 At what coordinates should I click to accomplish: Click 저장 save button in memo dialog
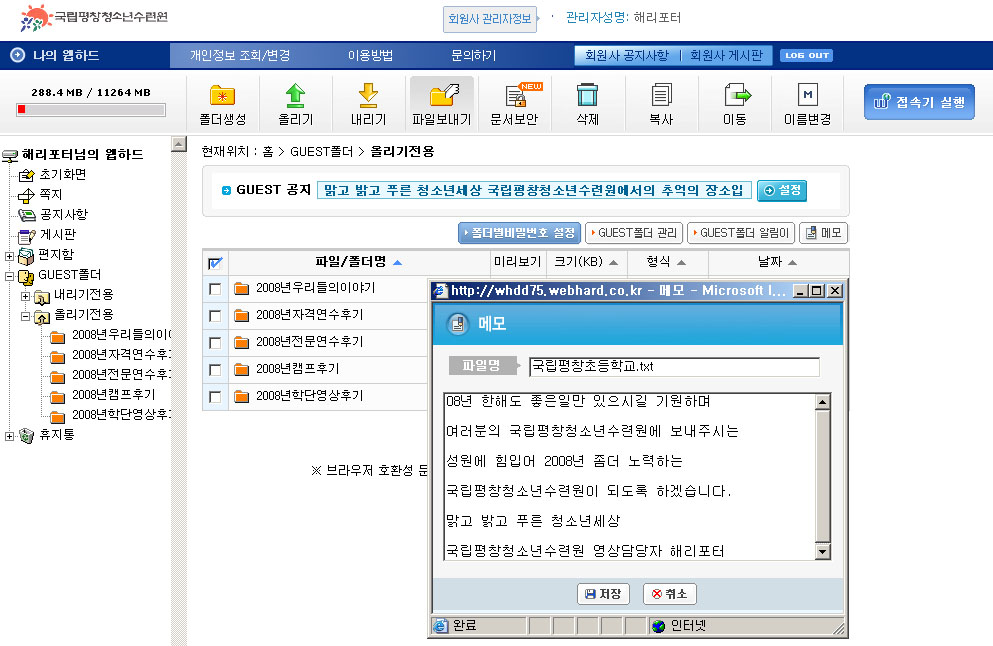[x=604, y=594]
